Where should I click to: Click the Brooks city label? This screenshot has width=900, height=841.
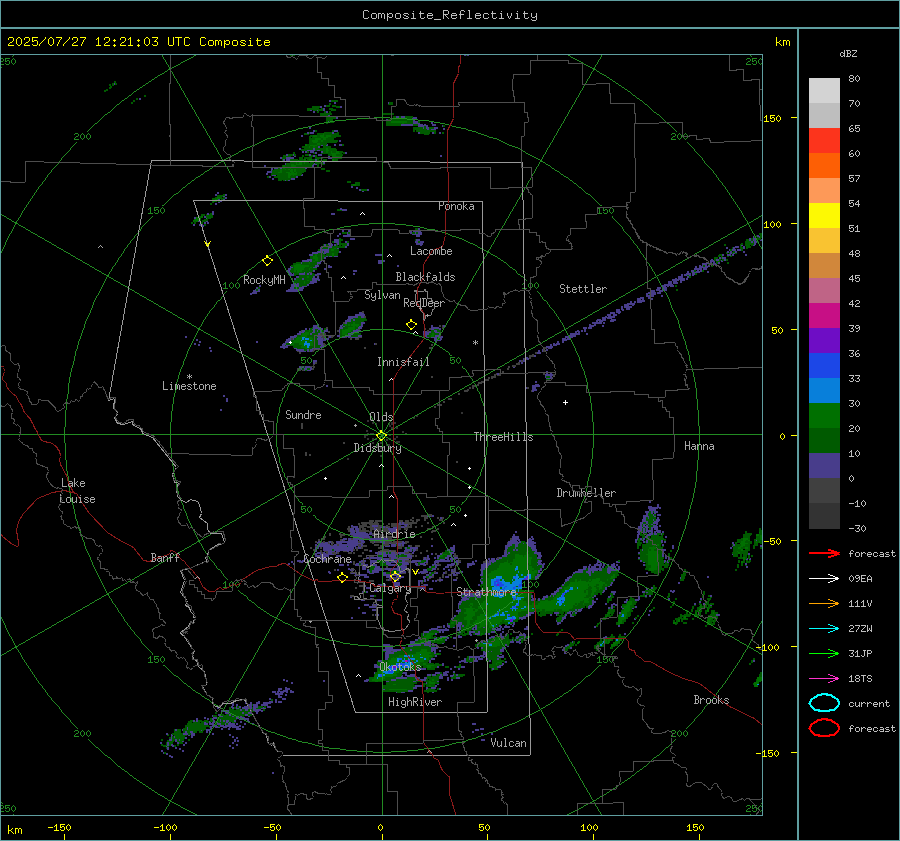(711, 700)
